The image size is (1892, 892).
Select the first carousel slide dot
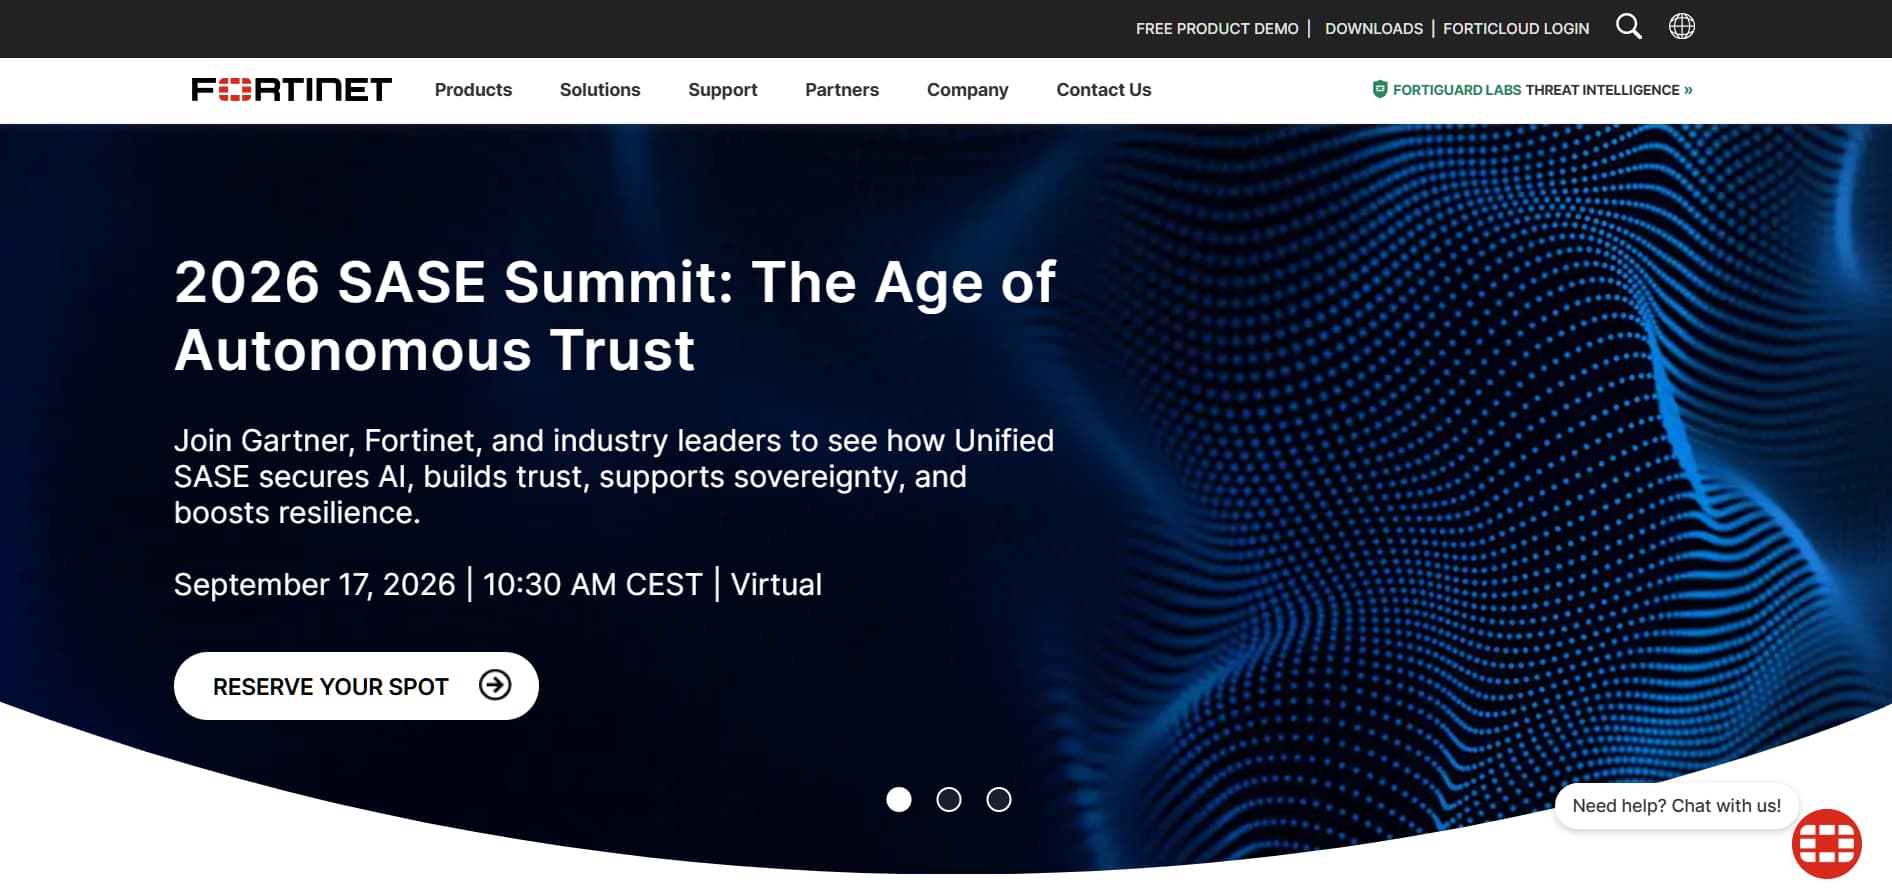coord(899,800)
